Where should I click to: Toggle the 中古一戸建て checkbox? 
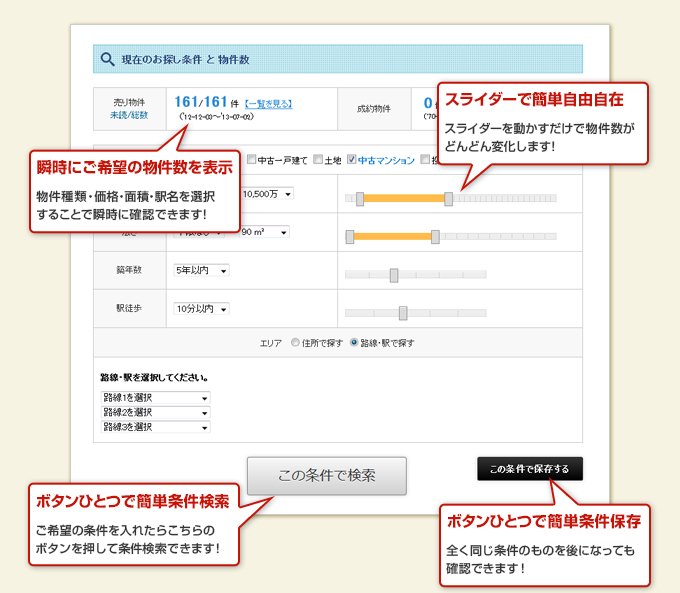[251, 160]
